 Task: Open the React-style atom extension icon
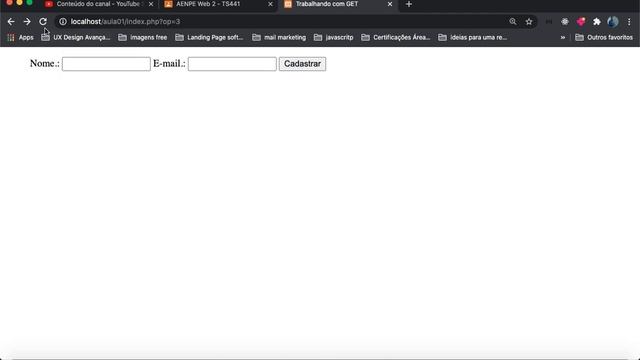(565, 22)
